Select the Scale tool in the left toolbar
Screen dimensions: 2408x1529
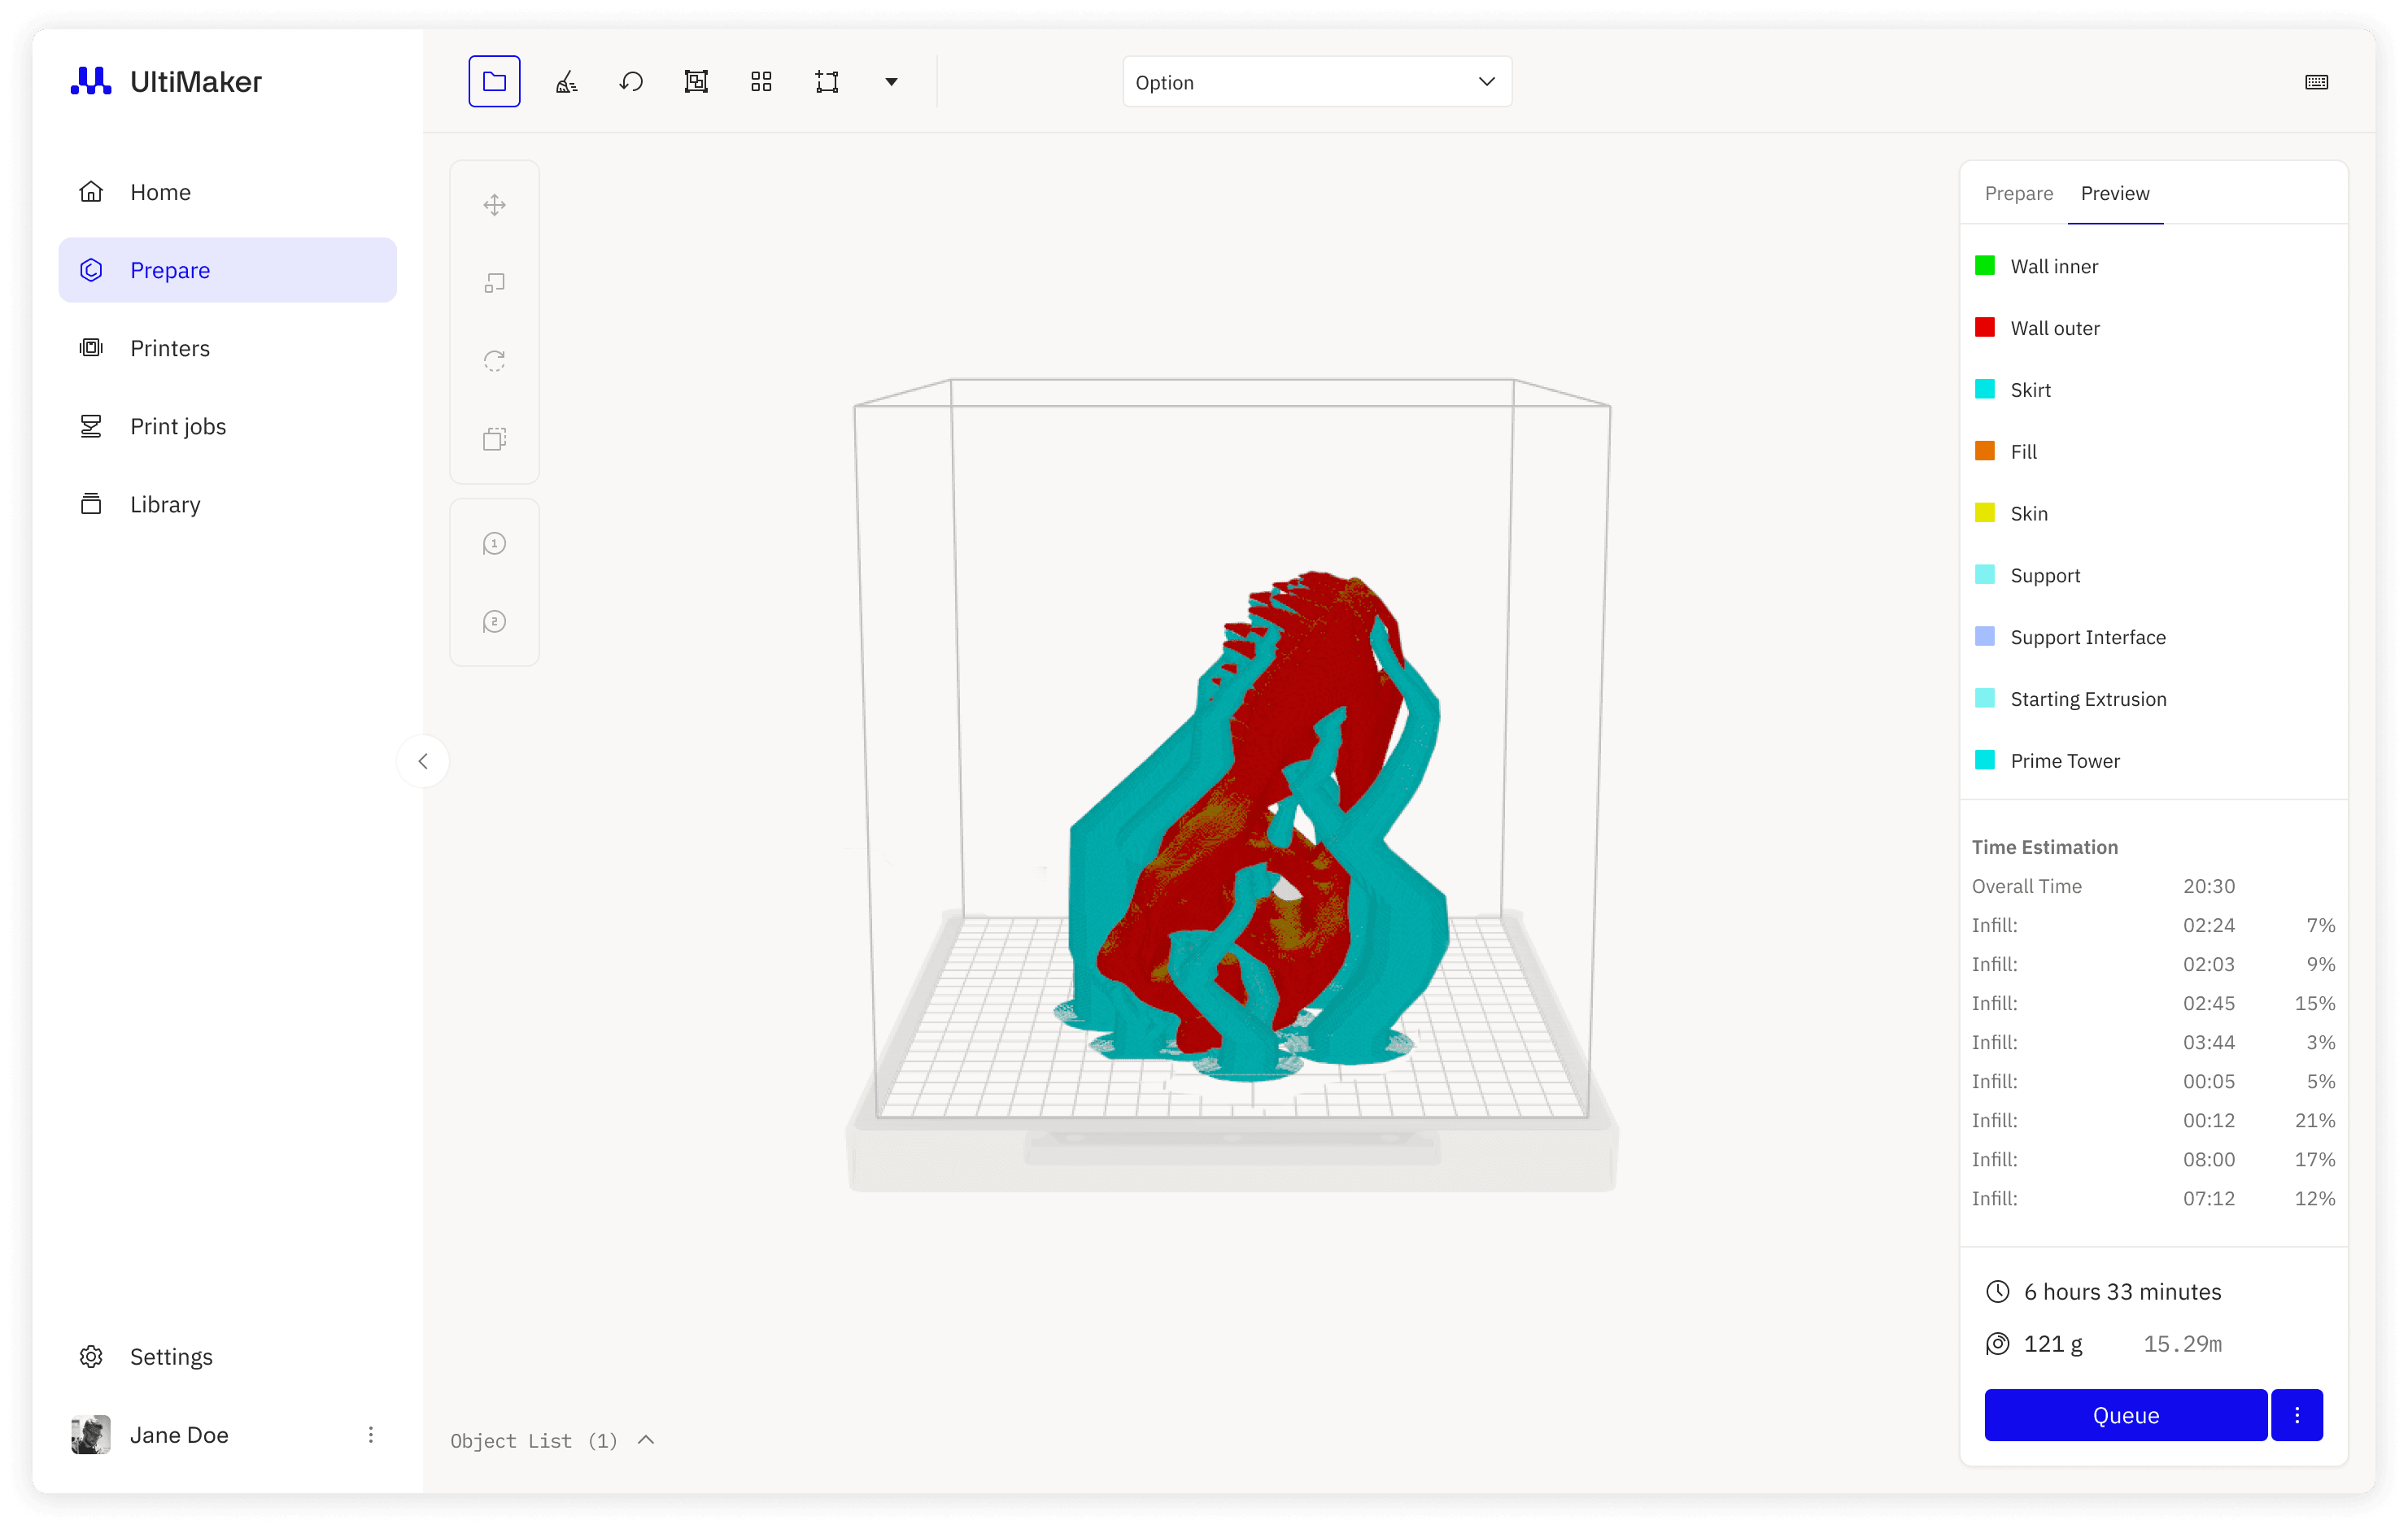[494, 283]
